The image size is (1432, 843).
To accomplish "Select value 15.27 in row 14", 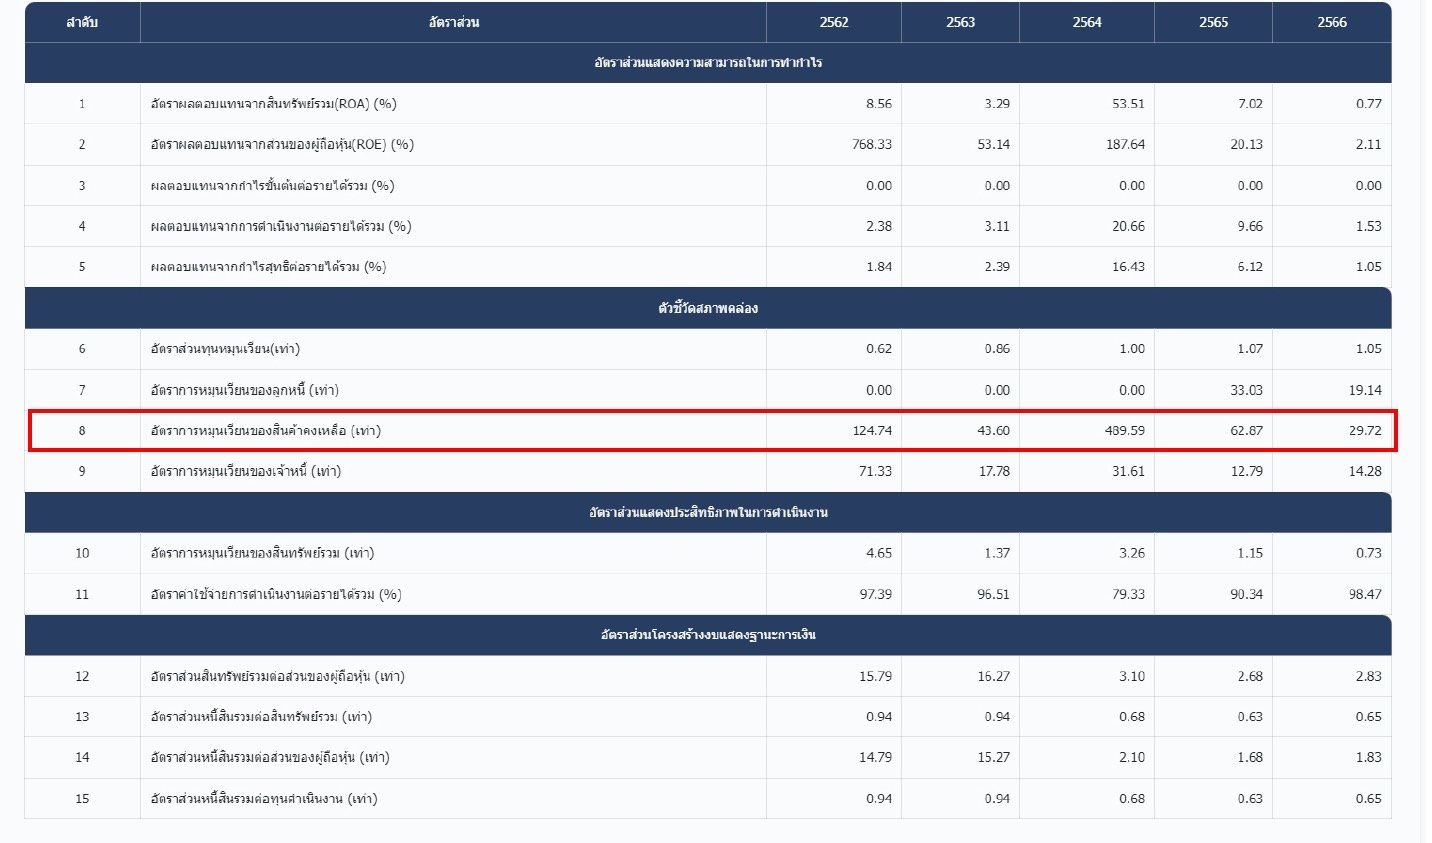I will (993, 758).
